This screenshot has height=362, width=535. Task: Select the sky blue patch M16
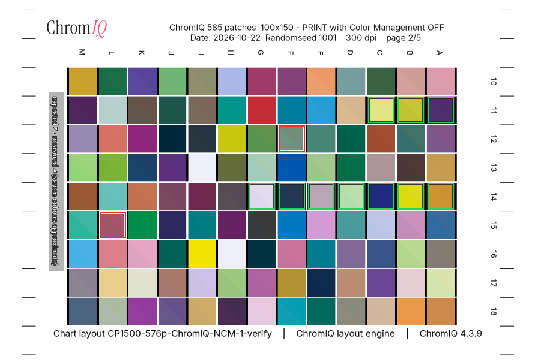[83, 254]
